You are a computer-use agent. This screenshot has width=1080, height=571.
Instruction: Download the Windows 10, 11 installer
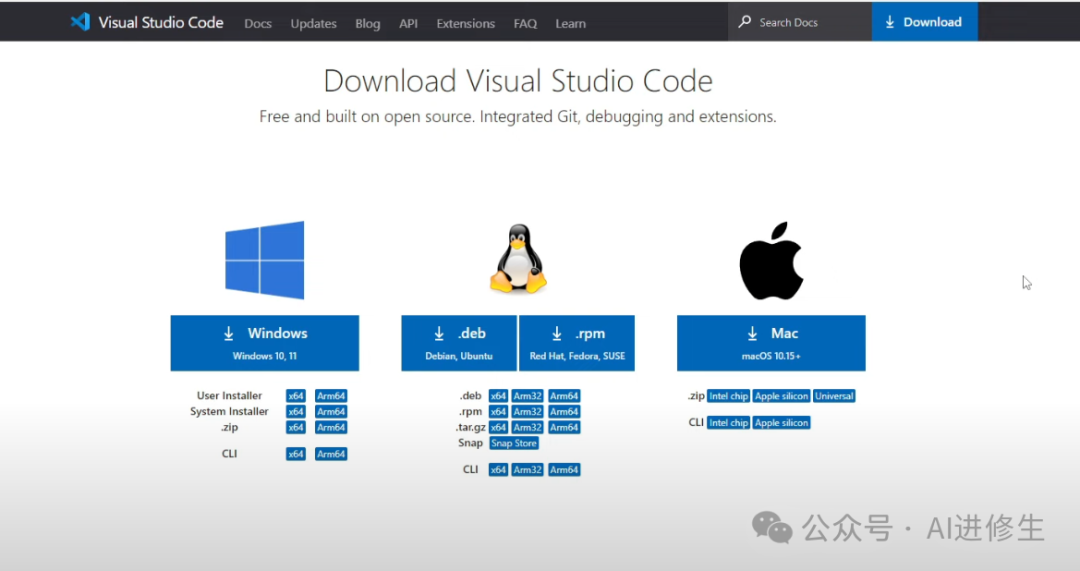[264, 343]
